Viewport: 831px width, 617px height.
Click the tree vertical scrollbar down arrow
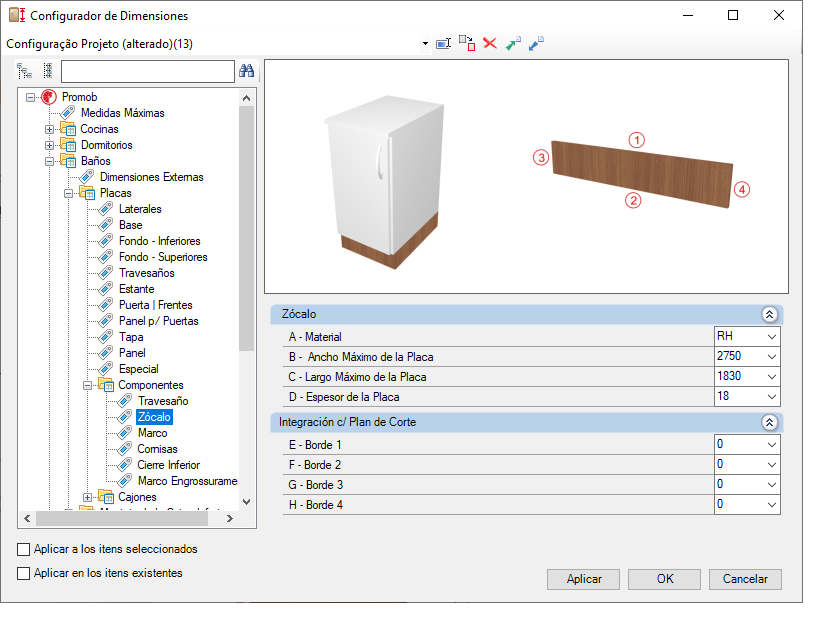coord(246,501)
